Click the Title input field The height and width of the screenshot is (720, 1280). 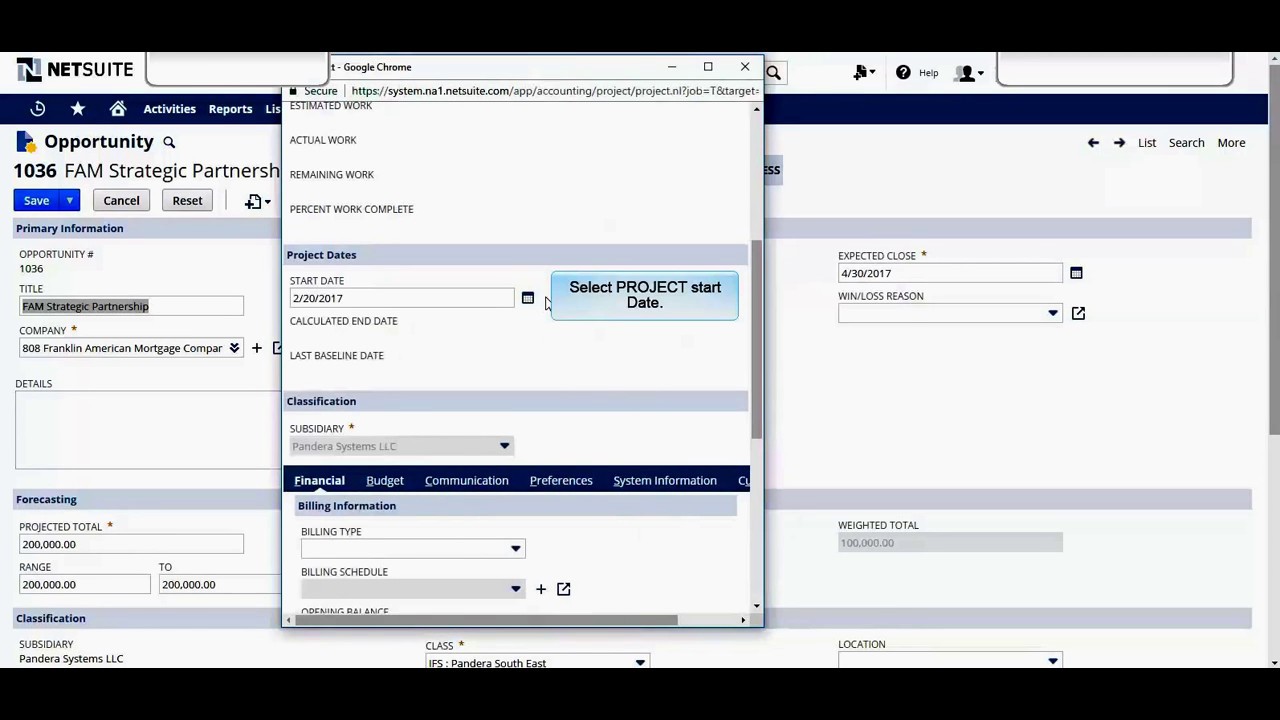(131, 306)
